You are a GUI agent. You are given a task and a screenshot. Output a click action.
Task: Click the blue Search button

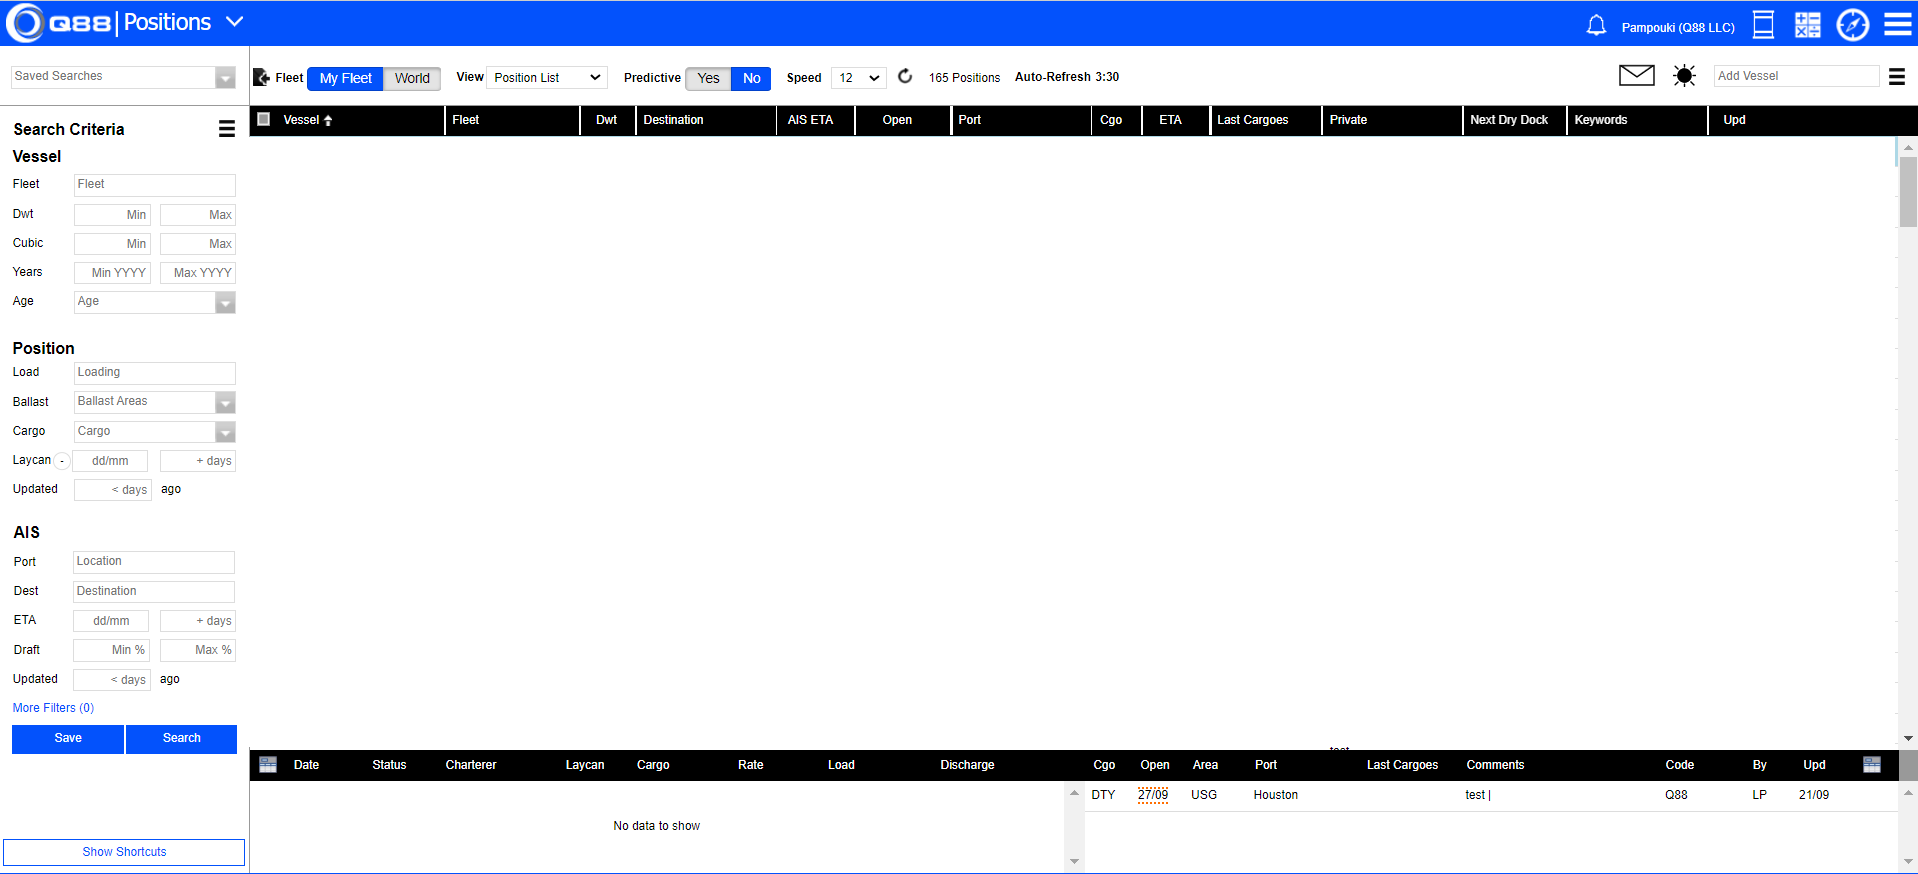pyautogui.click(x=181, y=738)
